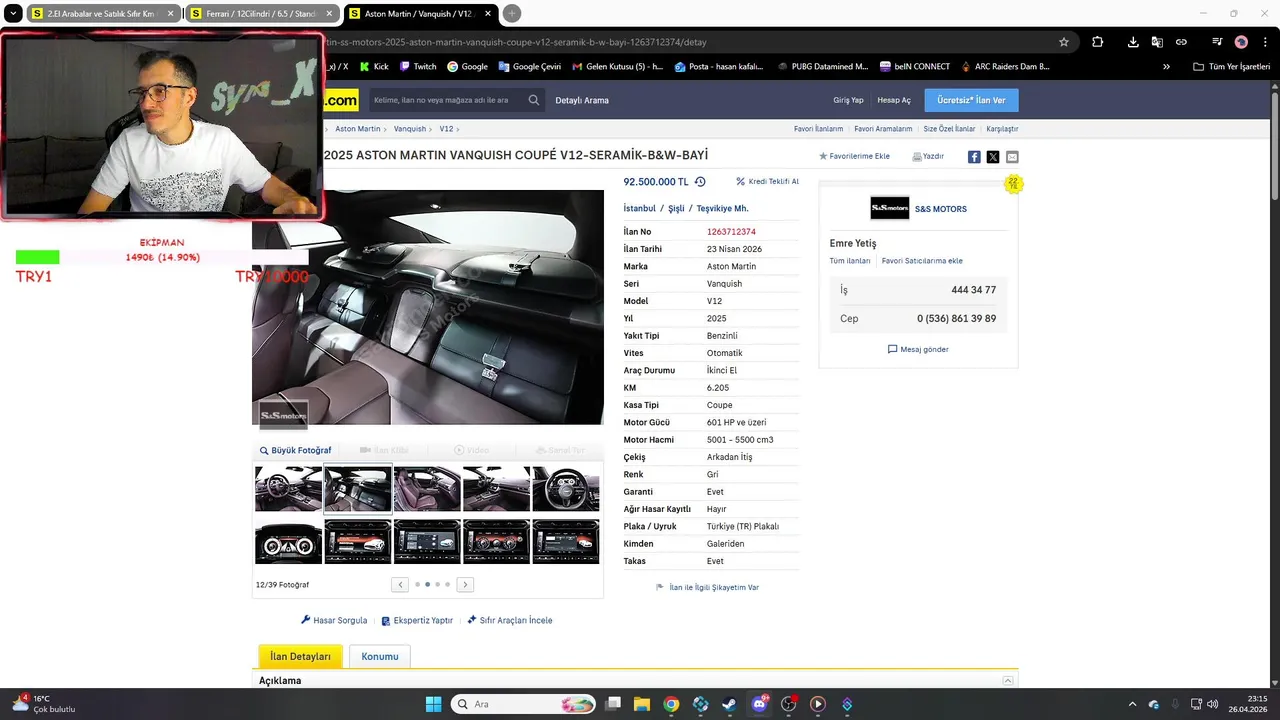Image resolution: width=1280 pixels, height=720 pixels.
Task: Open the Twitch bookmark
Action: [418, 67]
